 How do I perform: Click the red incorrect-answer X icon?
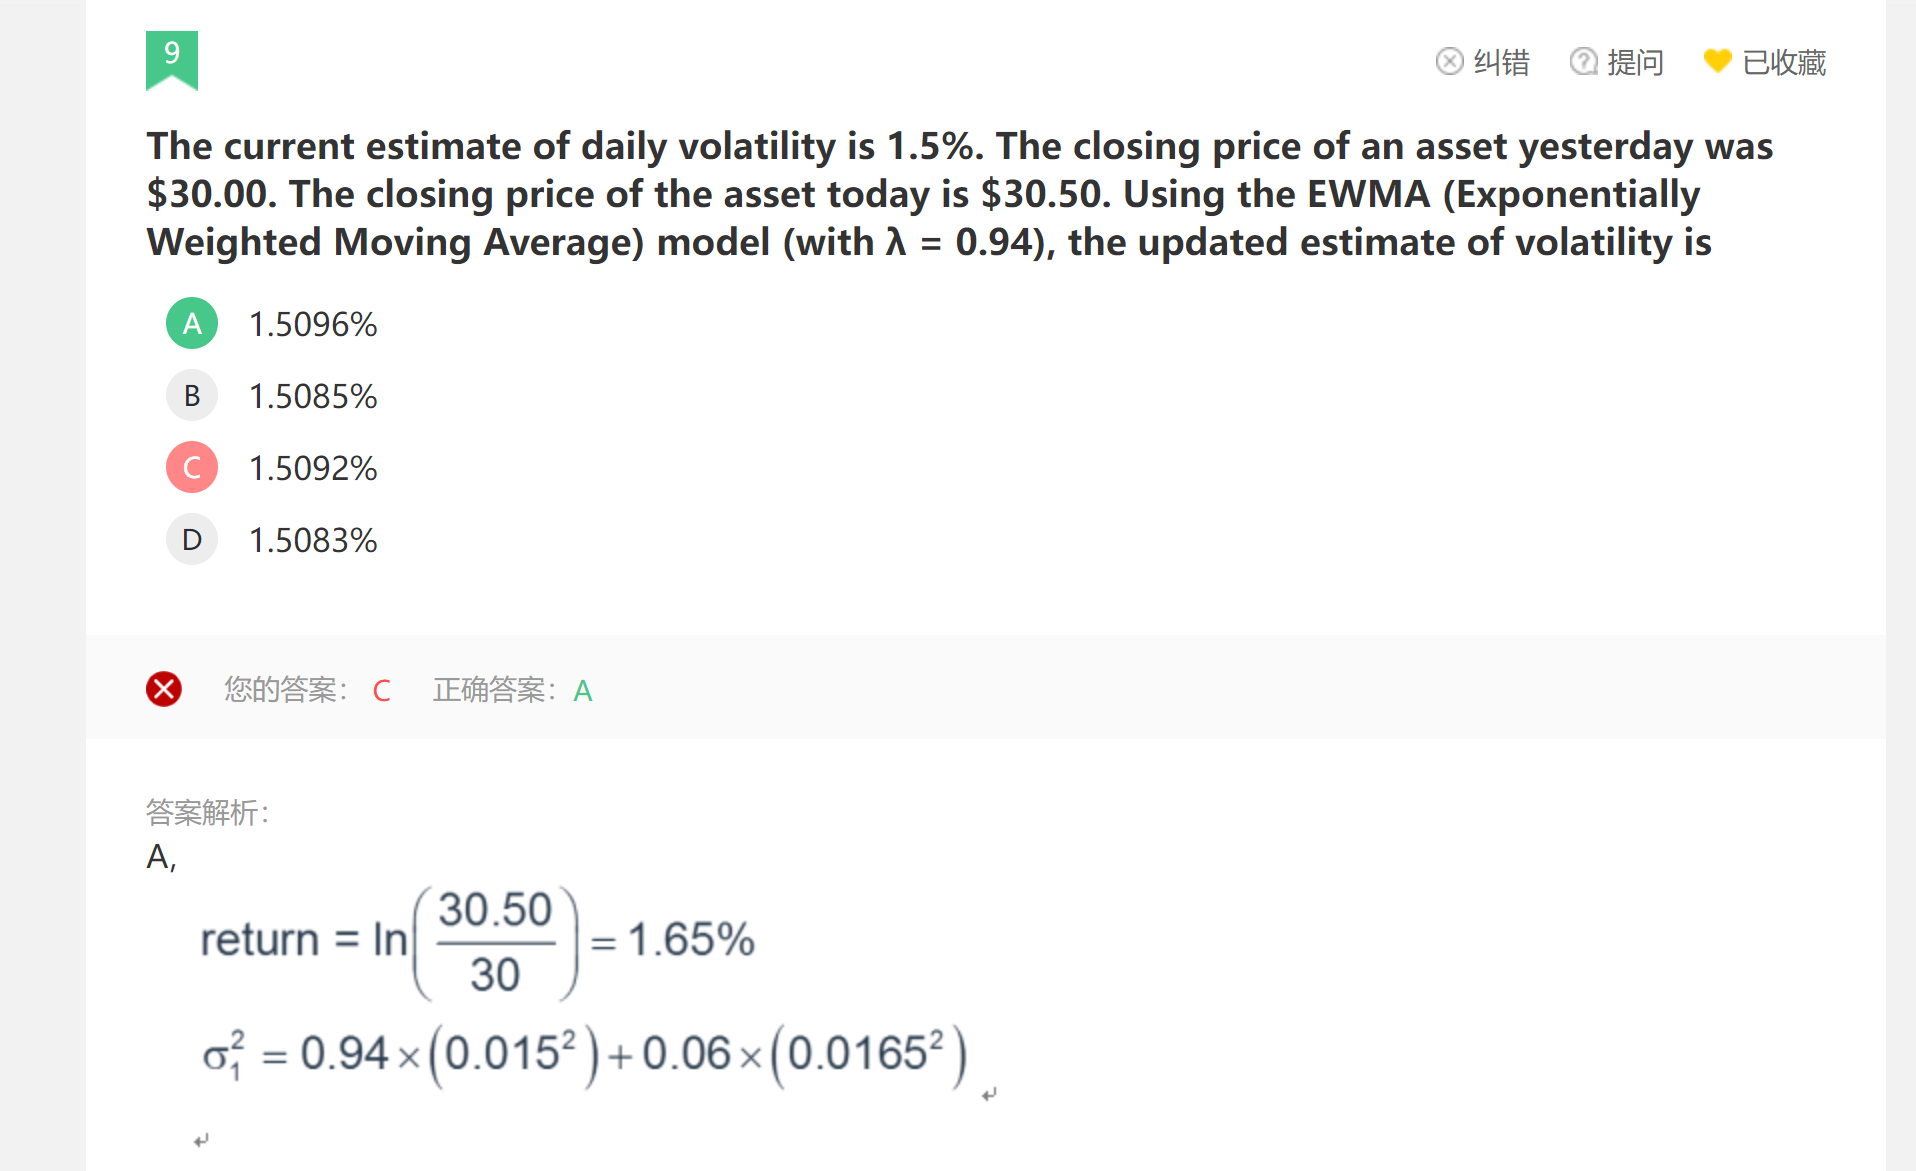click(x=164, y=689)
